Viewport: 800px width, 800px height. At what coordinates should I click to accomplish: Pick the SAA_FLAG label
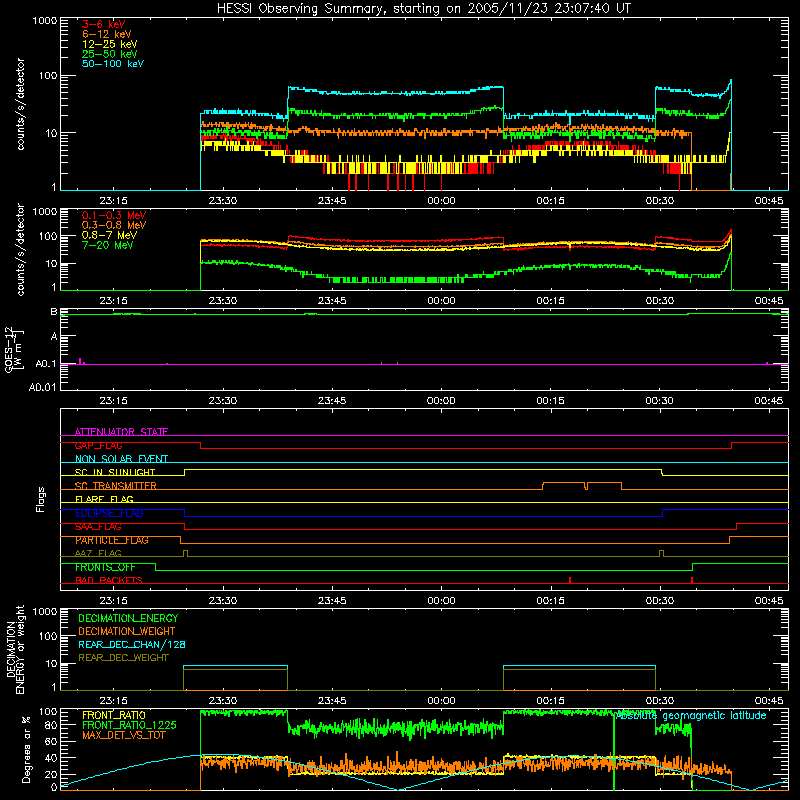click(x=98, y=527)
